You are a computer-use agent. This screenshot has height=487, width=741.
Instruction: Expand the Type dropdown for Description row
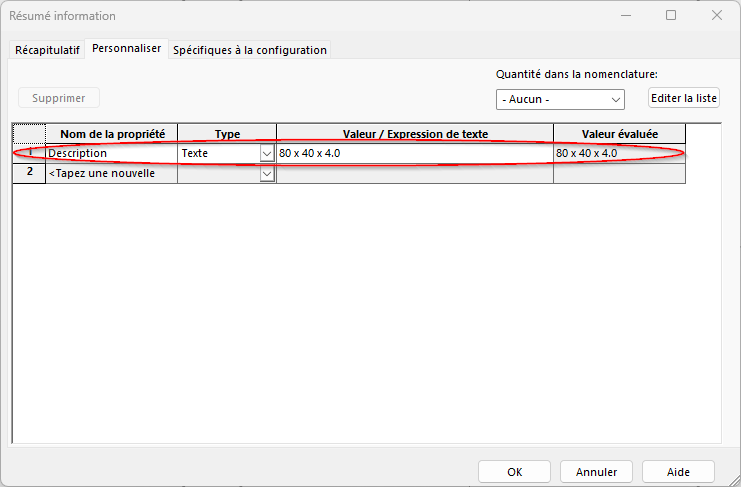tap(267, 154)
